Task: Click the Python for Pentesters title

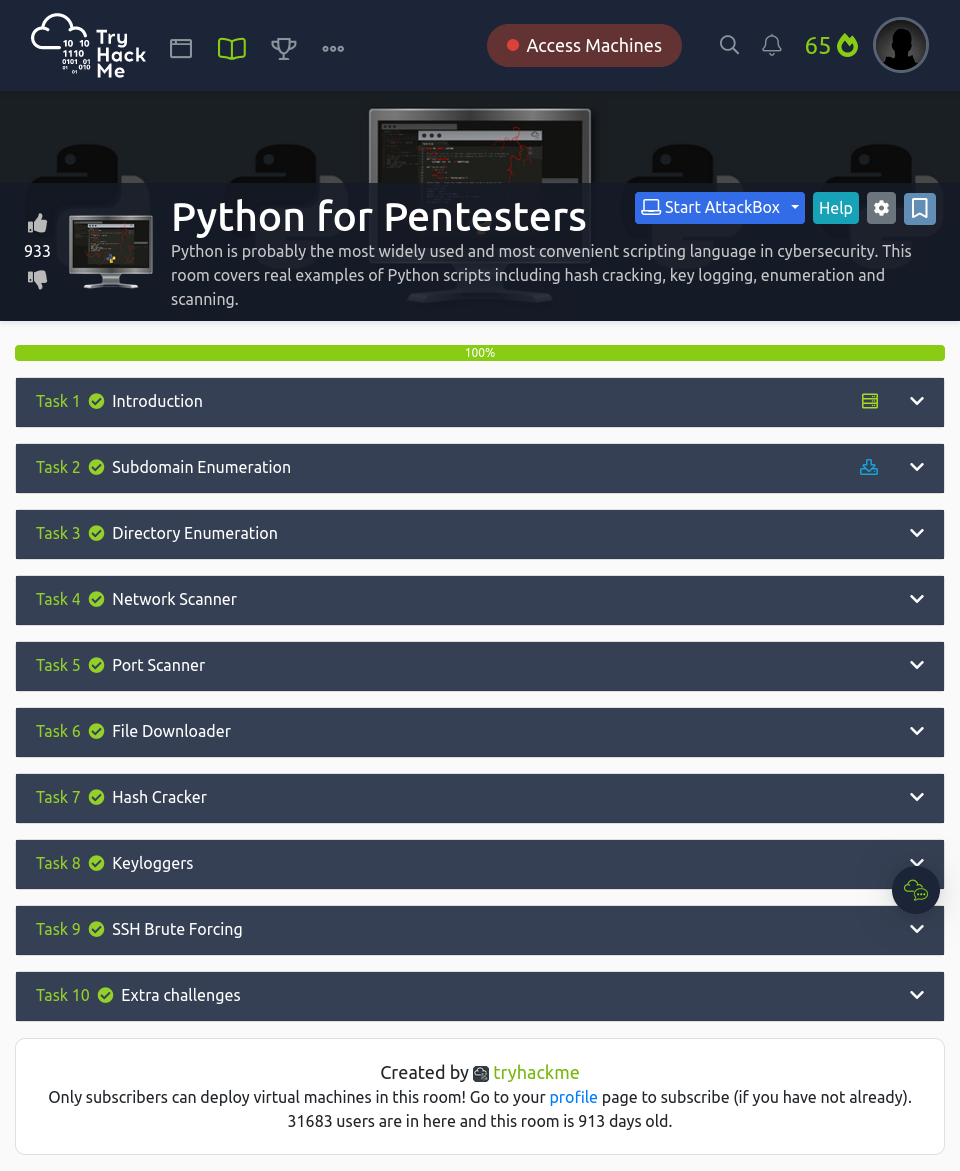Action: point(378,217)
